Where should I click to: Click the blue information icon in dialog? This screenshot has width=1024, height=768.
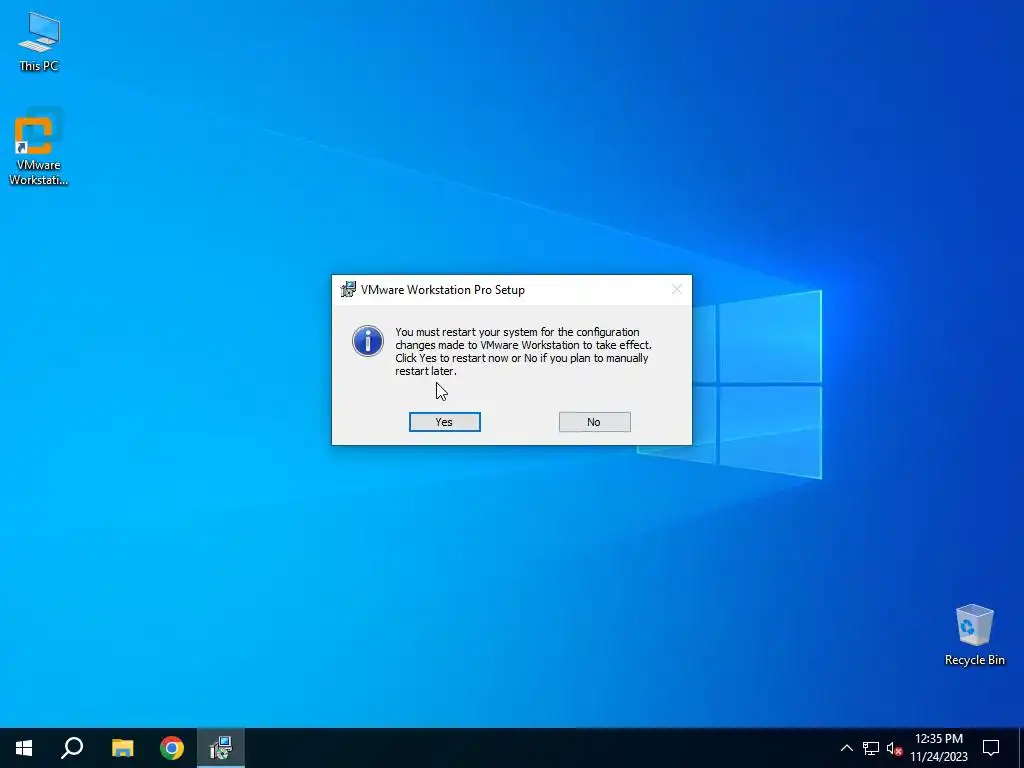pyautogui.click(x=368, y=341)
